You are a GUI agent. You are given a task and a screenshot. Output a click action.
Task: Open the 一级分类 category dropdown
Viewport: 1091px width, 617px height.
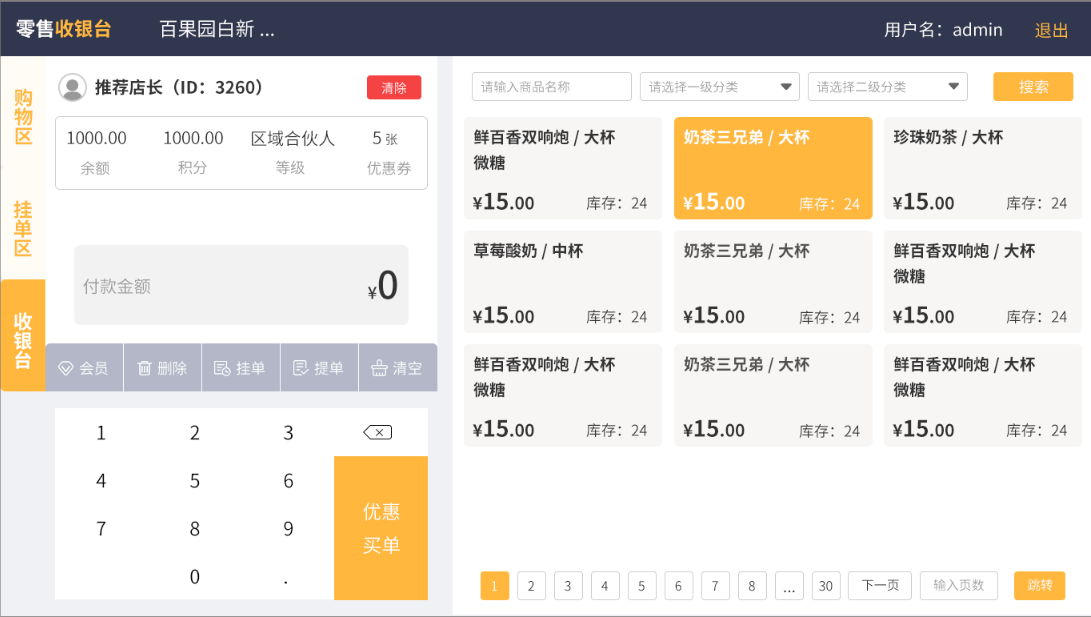[719, 87]
